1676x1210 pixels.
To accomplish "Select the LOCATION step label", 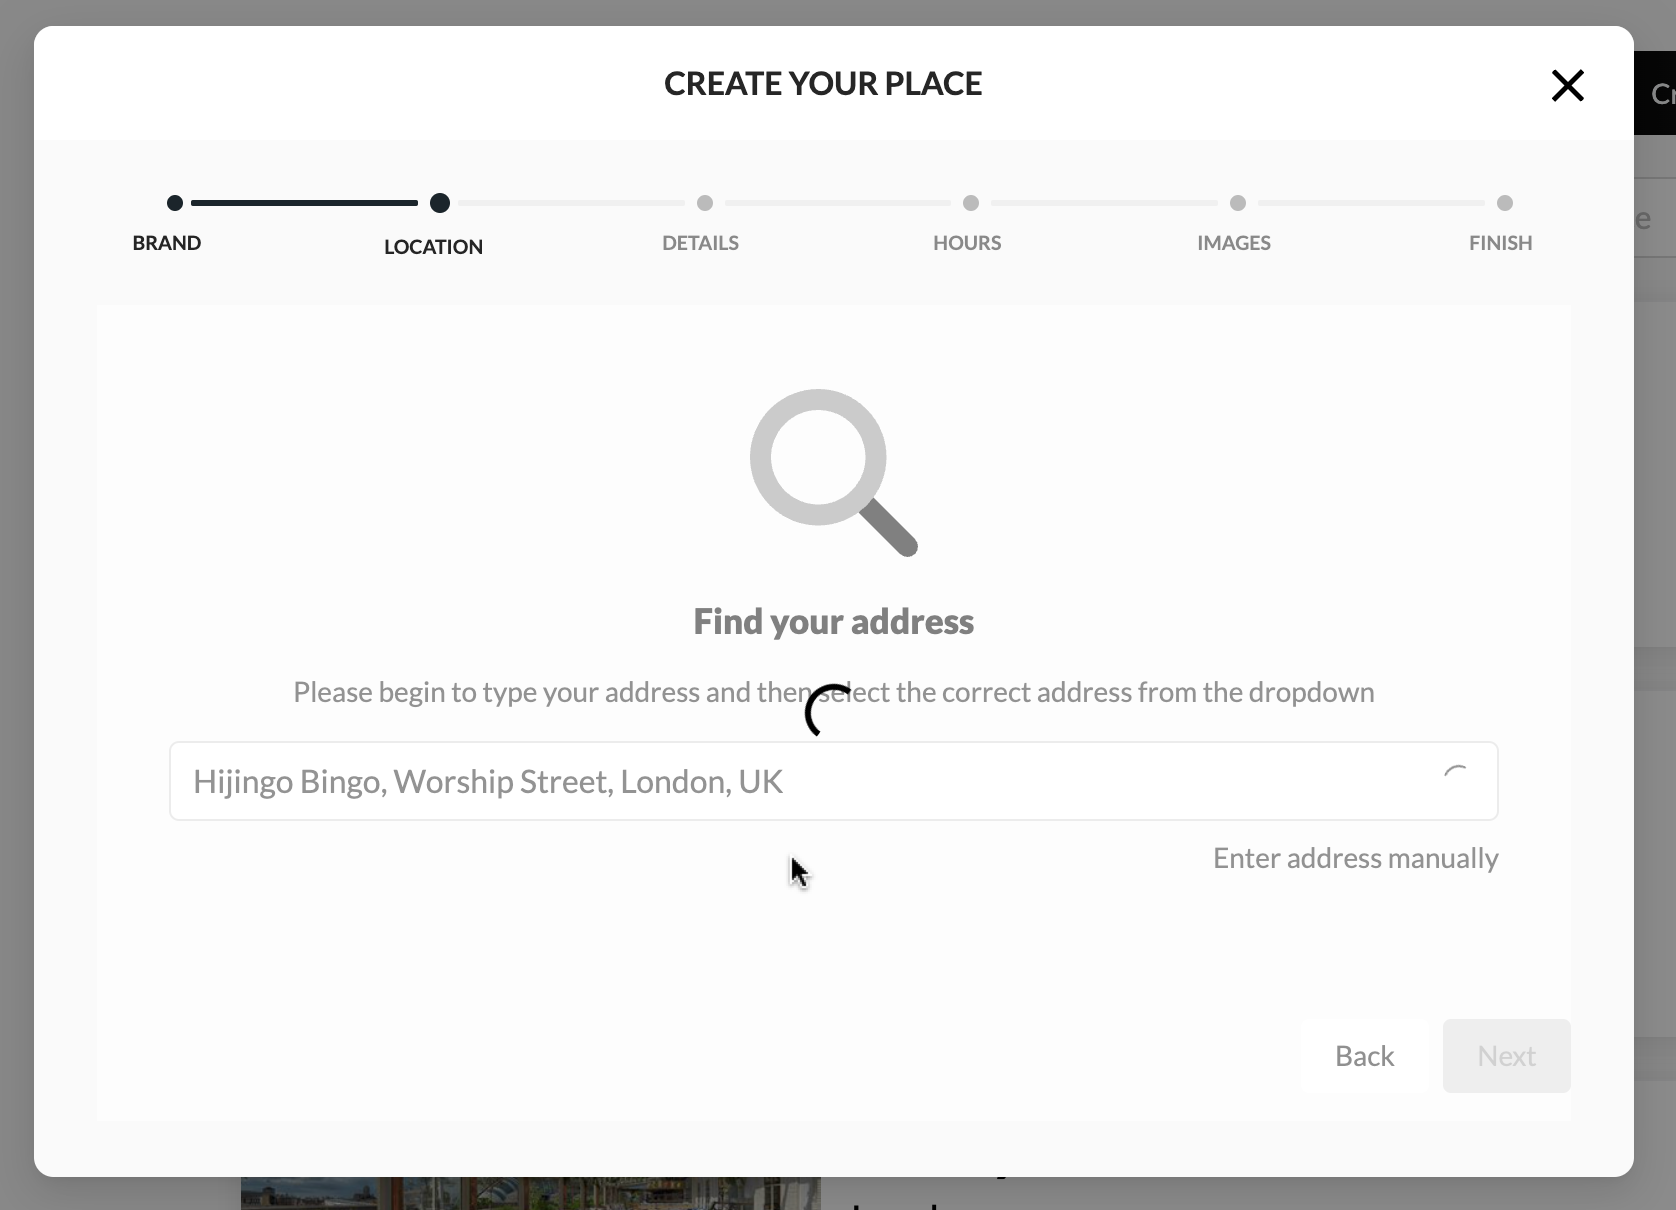I will [x=433, y=247].
